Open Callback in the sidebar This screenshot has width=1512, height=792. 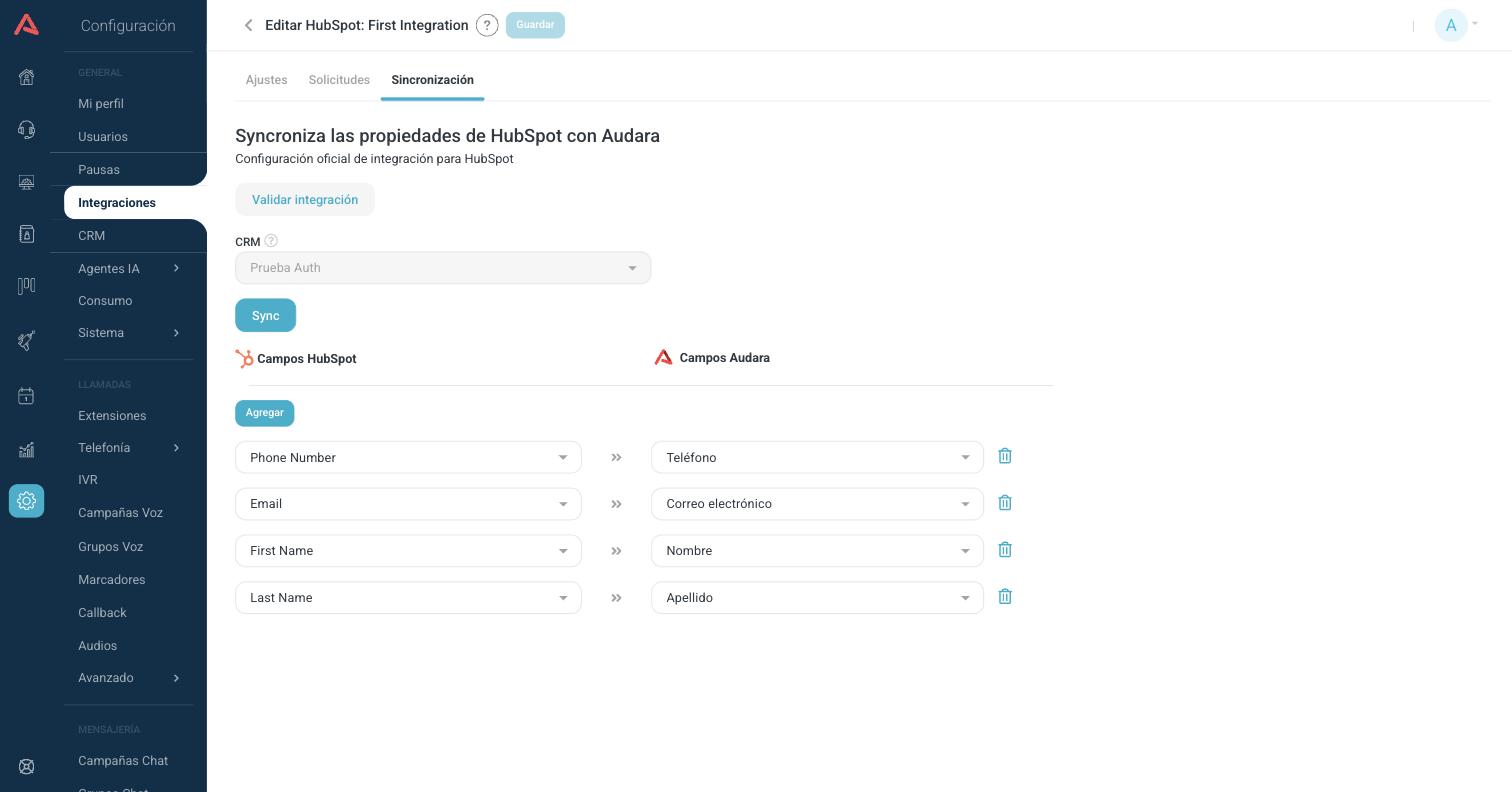tap(102, 613)
